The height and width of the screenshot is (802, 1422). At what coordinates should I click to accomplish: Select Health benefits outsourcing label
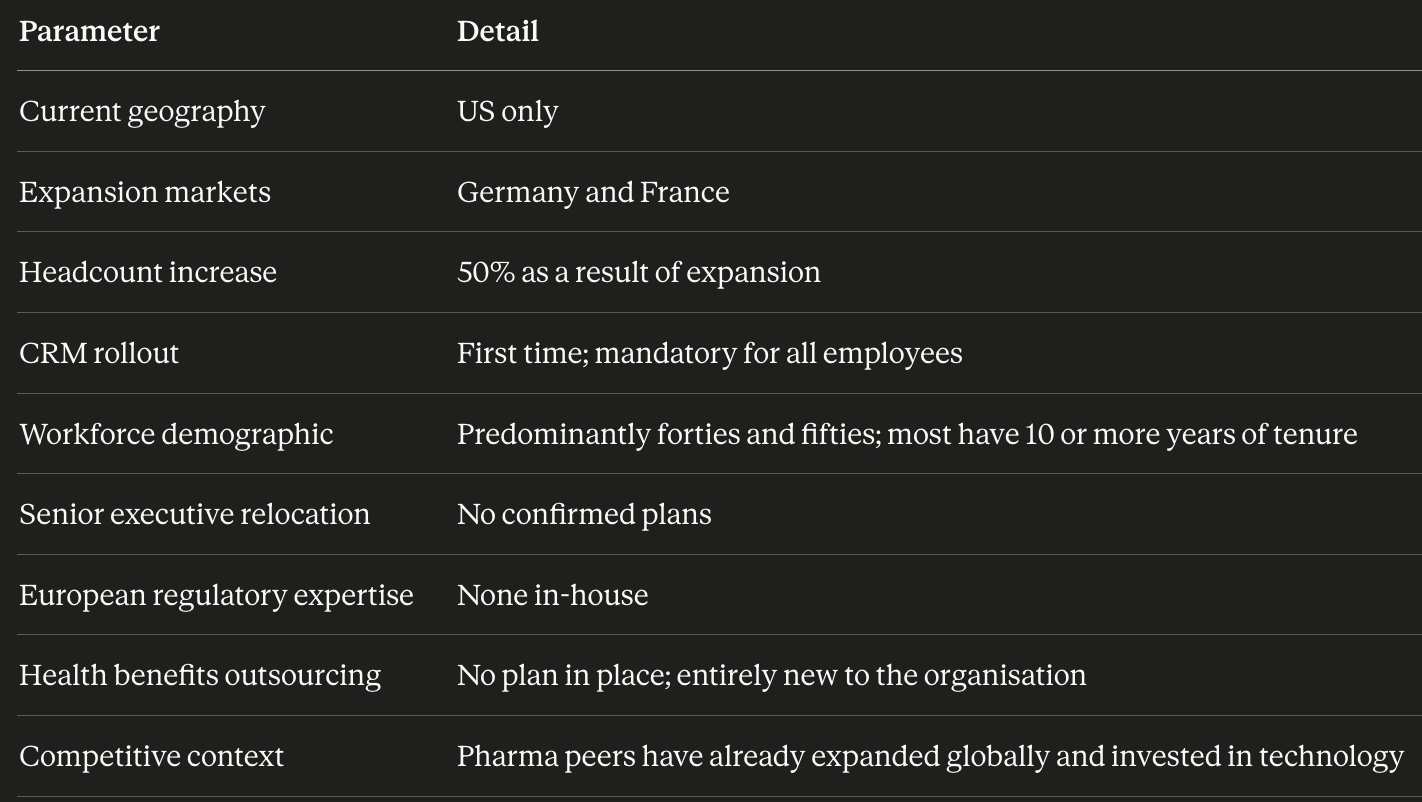200,675
